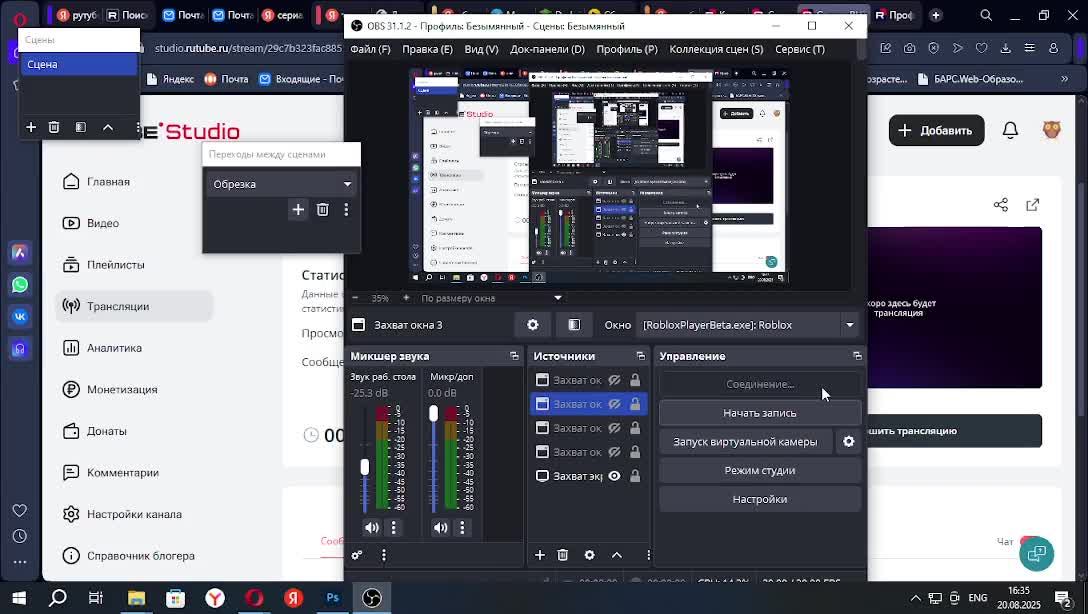Screen dimensions: 1088x614
Task: Add a new source in Источники
Action: 540,555
